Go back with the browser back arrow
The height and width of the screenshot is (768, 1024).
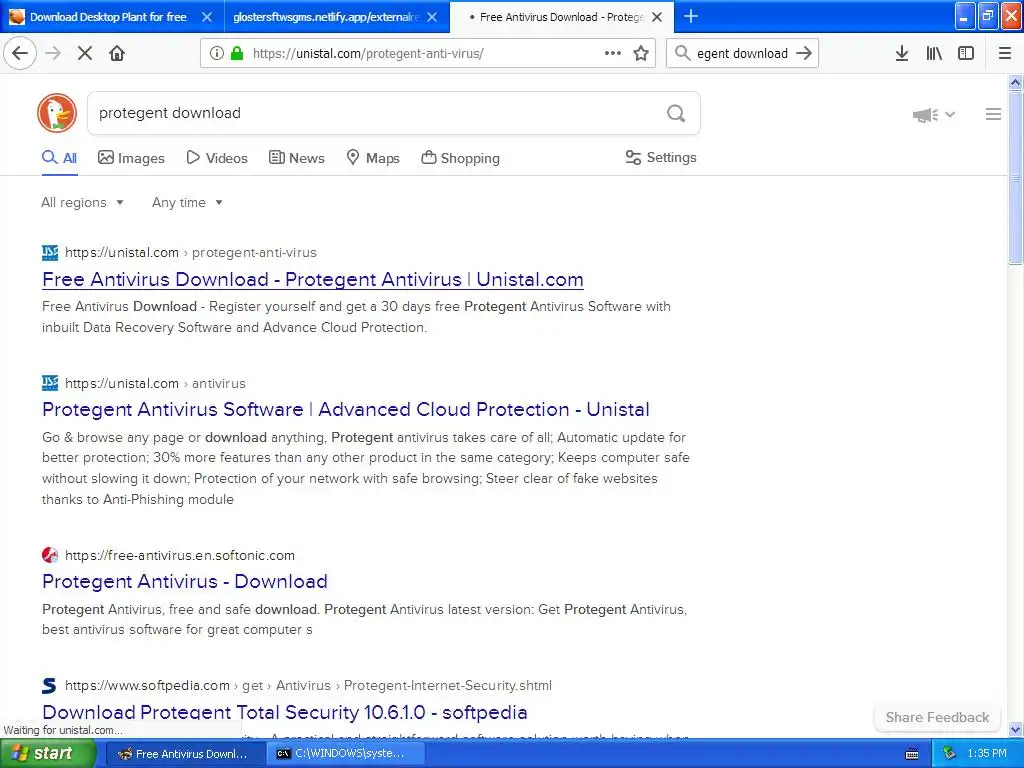[20, 53]
